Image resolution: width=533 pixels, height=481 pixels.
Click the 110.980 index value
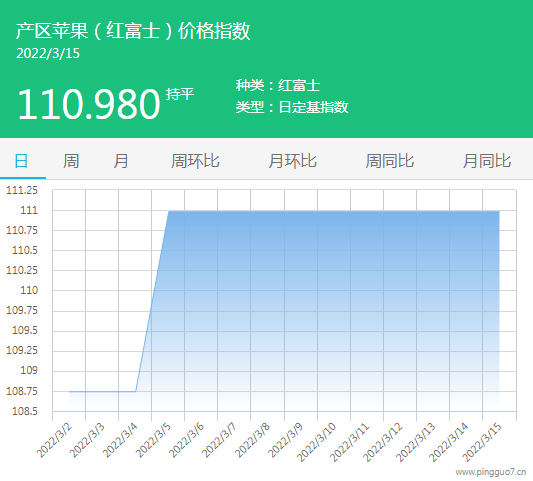pyautogui.click(x=89, y=104)
